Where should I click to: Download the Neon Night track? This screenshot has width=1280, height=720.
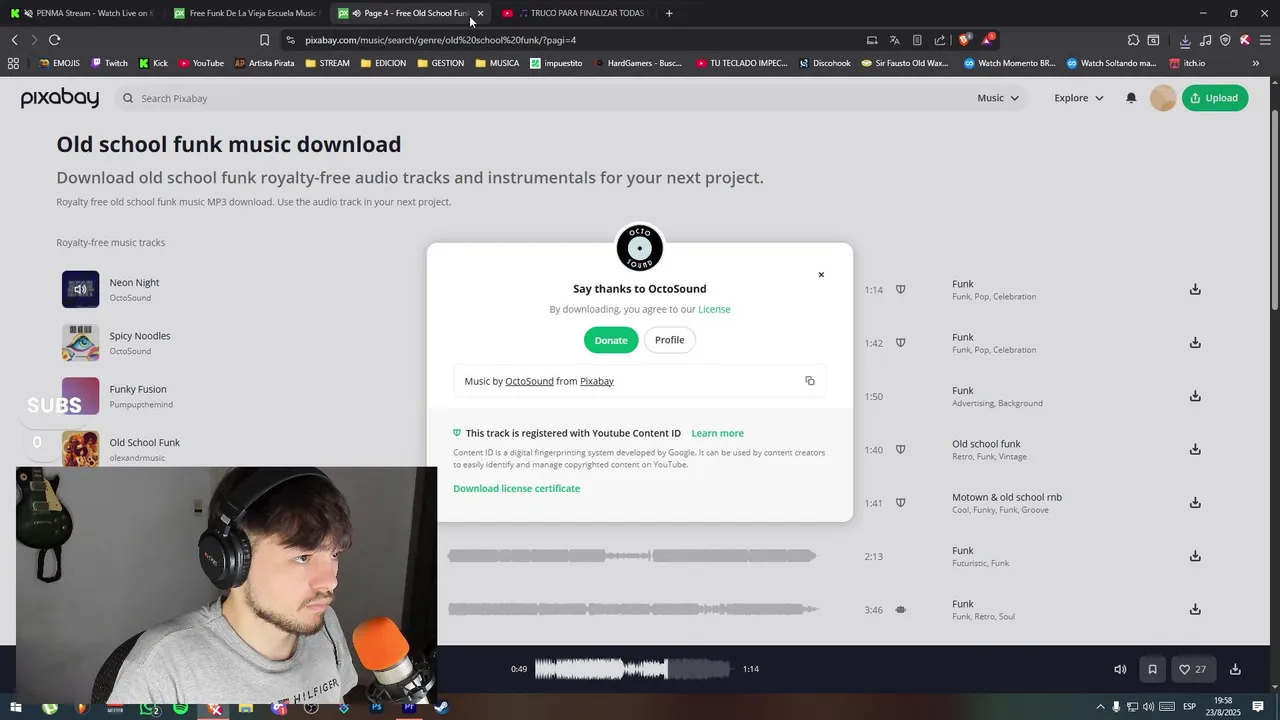1195,289
